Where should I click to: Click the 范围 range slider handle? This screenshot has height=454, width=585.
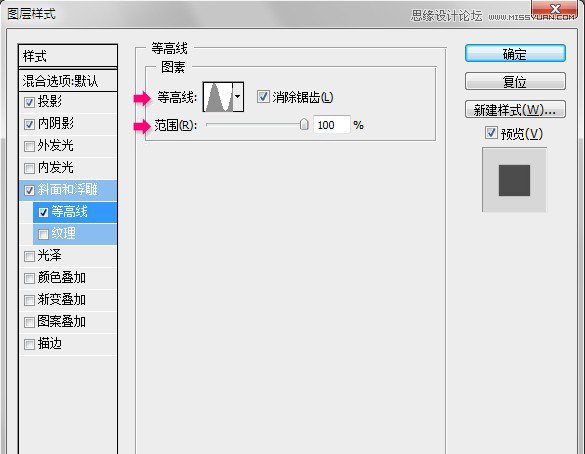tap(304, 124)
